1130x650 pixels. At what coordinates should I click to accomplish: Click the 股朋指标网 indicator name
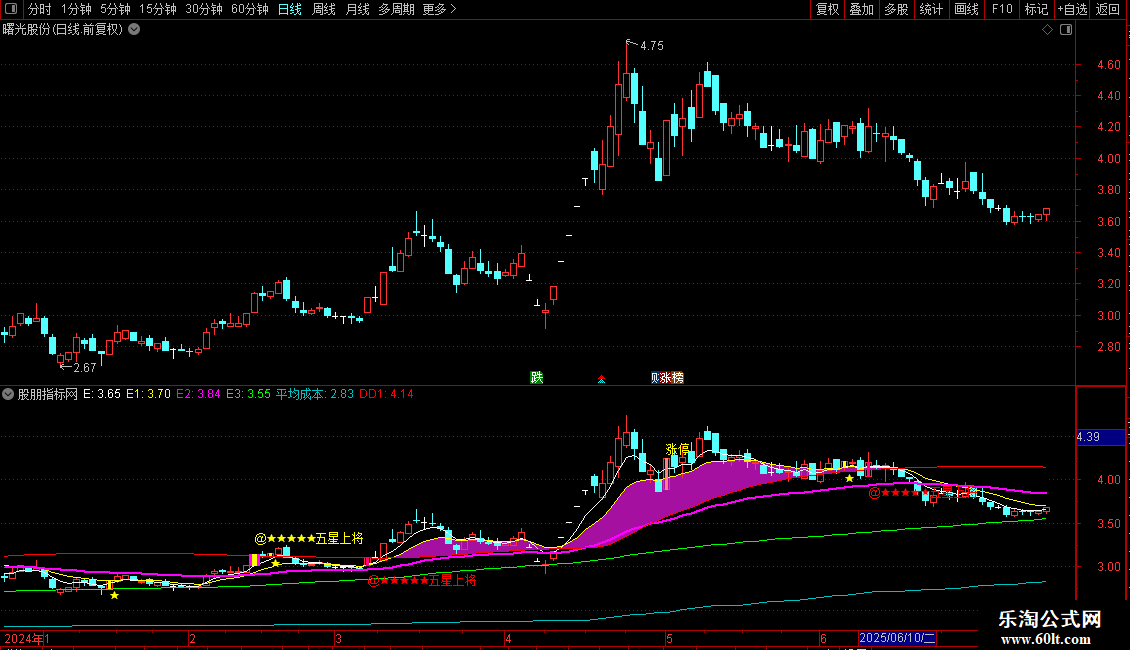click(48, 394)
